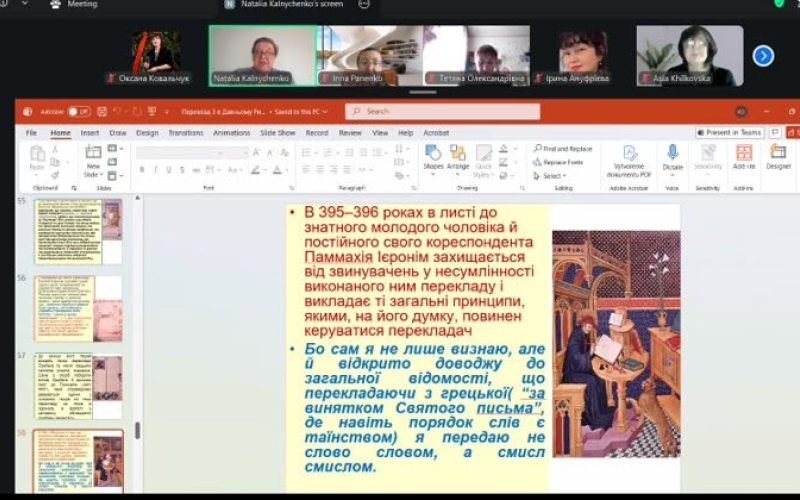This screenshot has width=800, height=500.
Task: Click the Find and Replace button
Action: [x=563, y=148]
